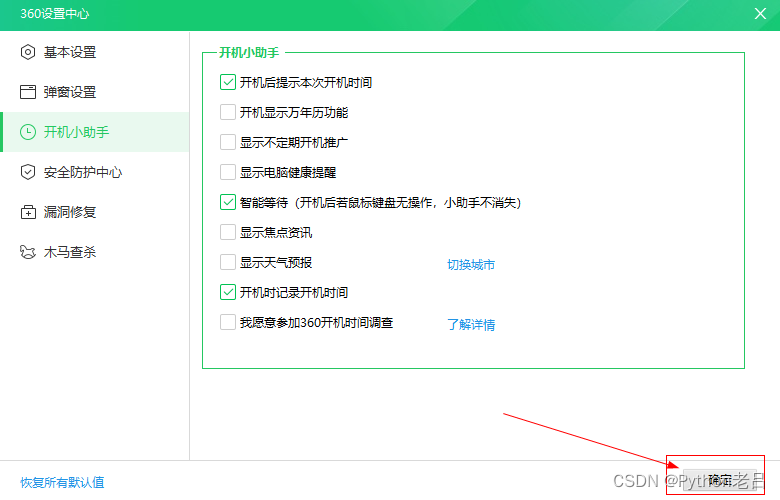Click the shield icon beside 安全防护中心
The height and width of the screenshot is (500, 780).
[28, 172]
